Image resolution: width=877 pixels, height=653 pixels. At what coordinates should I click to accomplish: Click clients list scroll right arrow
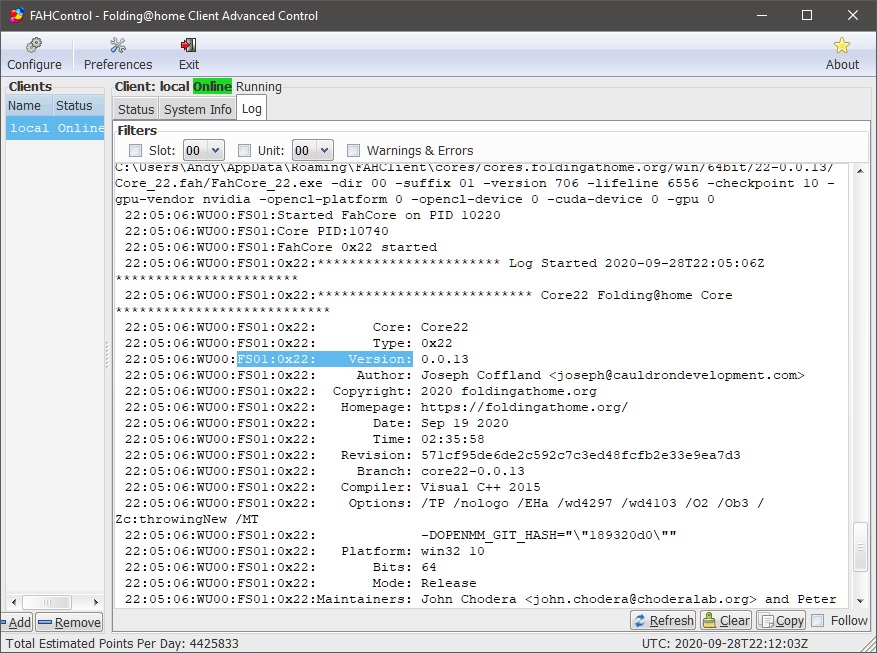tap(96, 602)
